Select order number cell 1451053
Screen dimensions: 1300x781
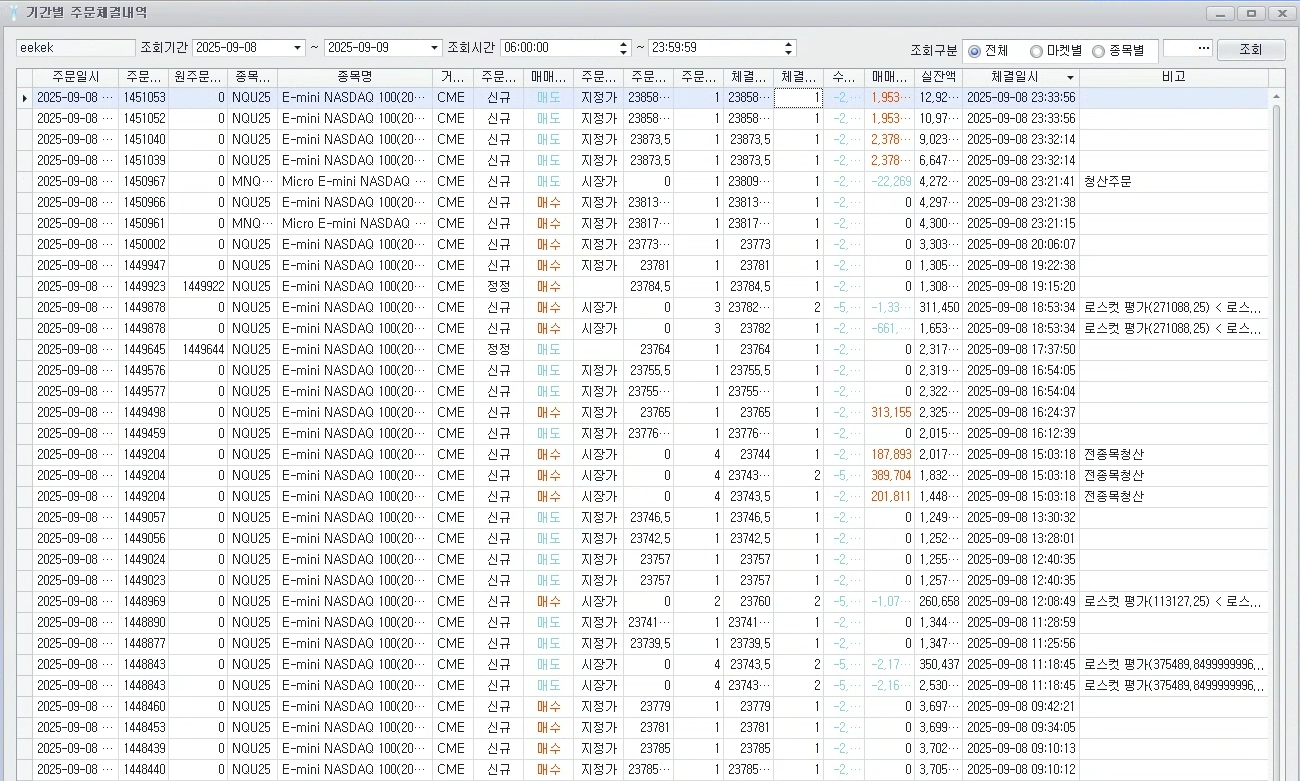[143, 98]
